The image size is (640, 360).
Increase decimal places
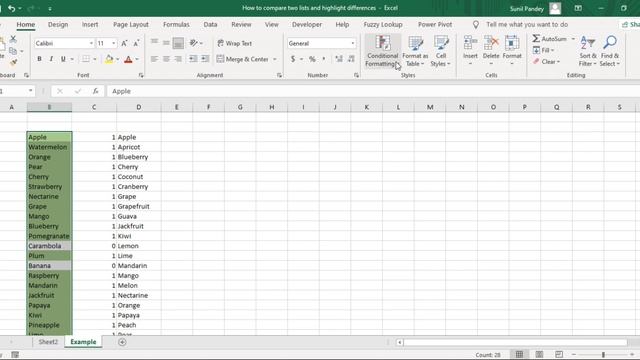339,59
